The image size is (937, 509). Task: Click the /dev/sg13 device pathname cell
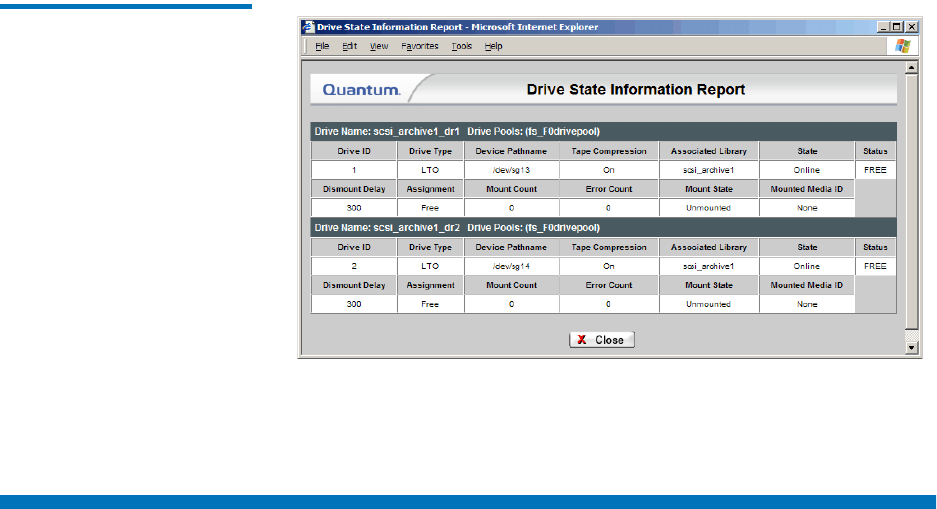511,170
